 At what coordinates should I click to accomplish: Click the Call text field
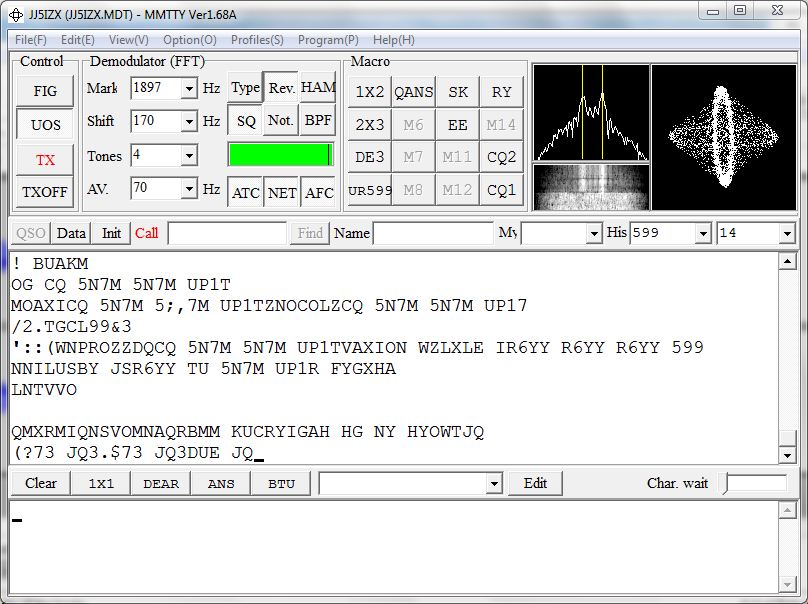pyautogui.click(x=227, y=233)
